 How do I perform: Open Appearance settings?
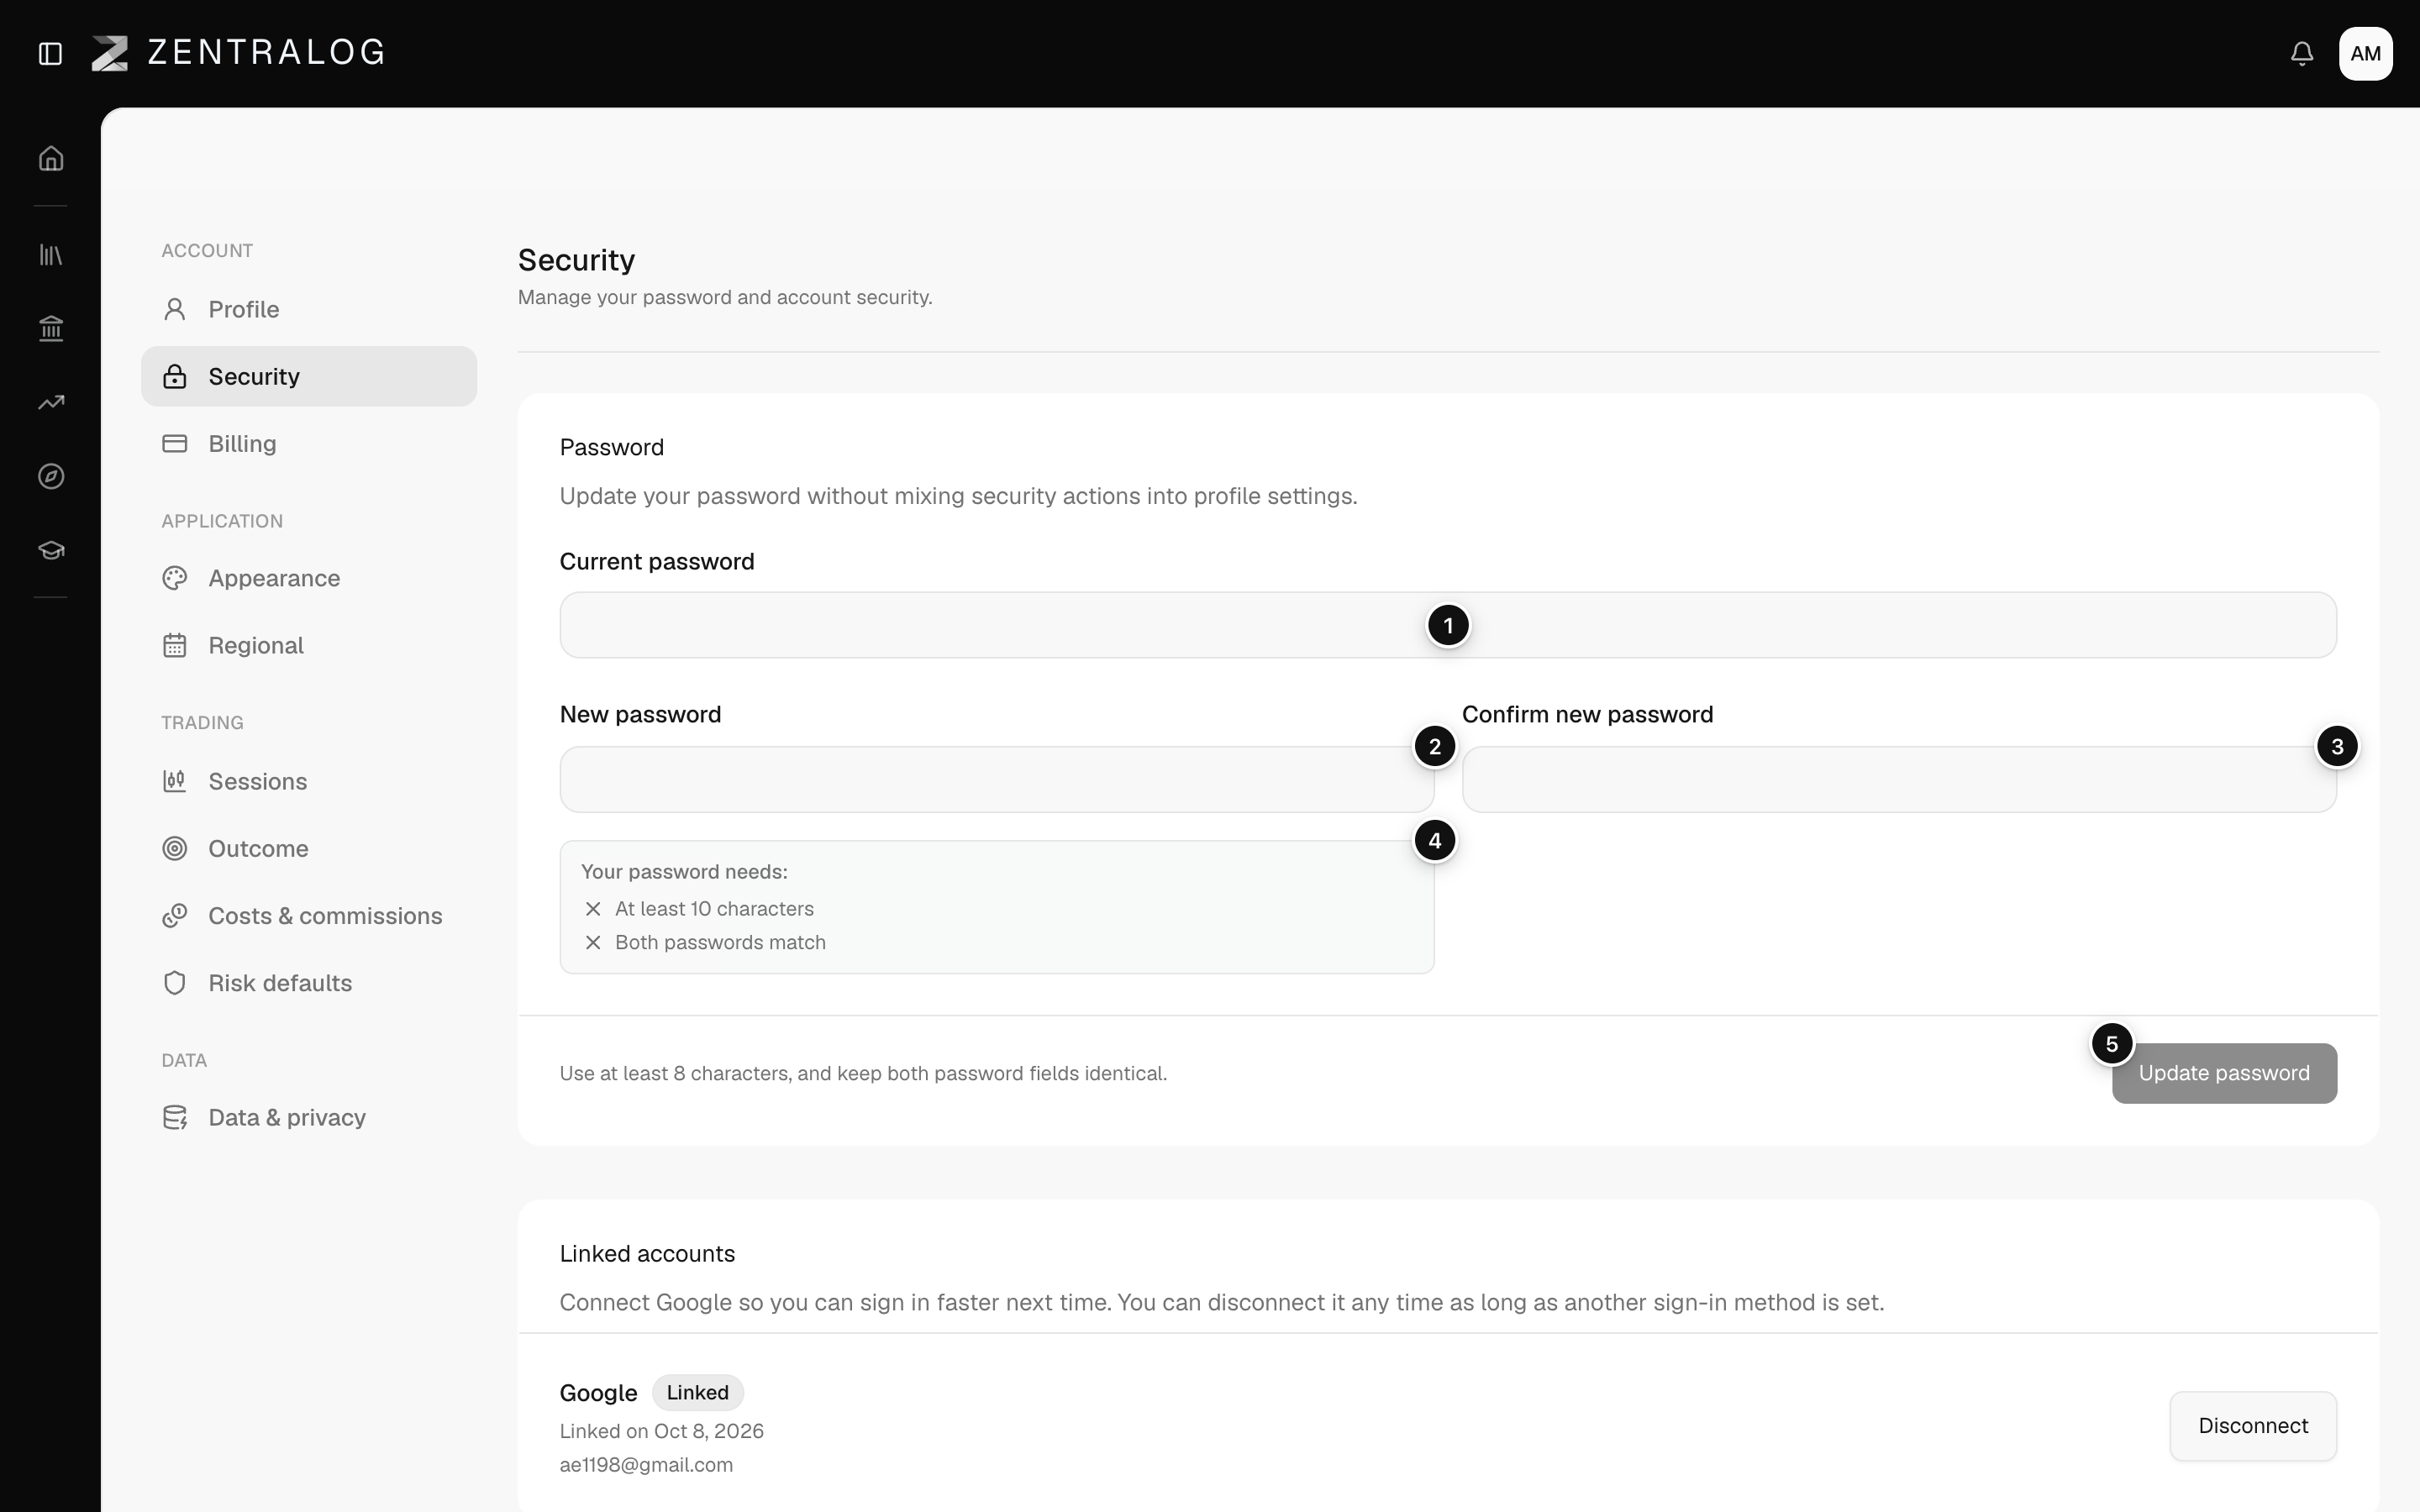pos(309,578)
